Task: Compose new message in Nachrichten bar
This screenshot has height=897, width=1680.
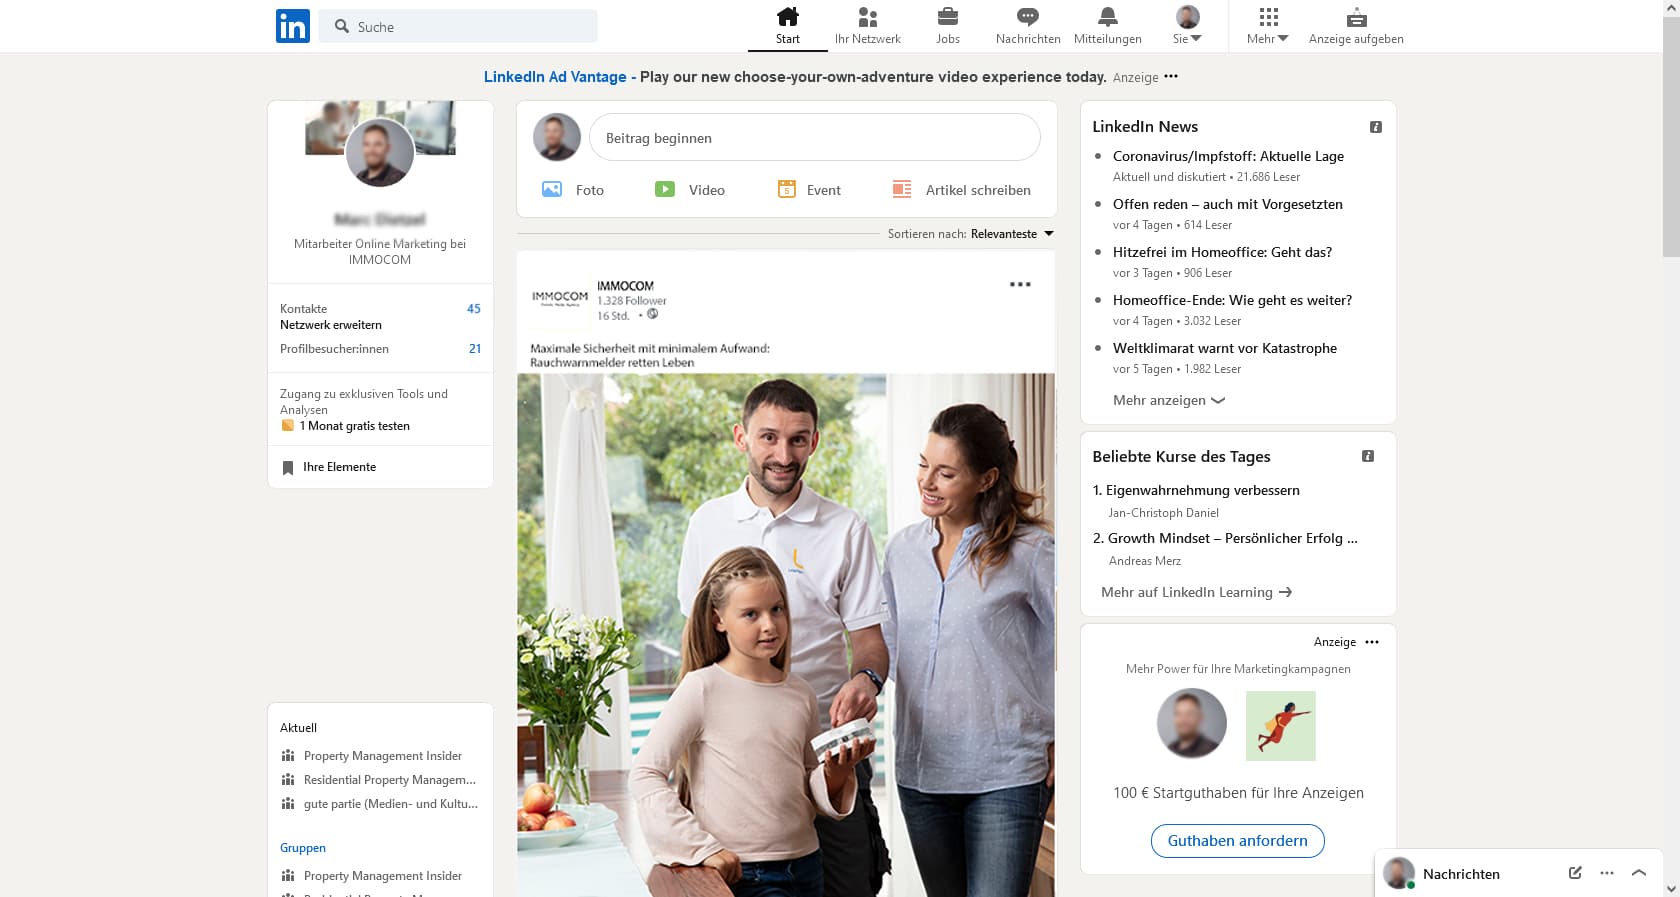Action: pos(1575,873)
